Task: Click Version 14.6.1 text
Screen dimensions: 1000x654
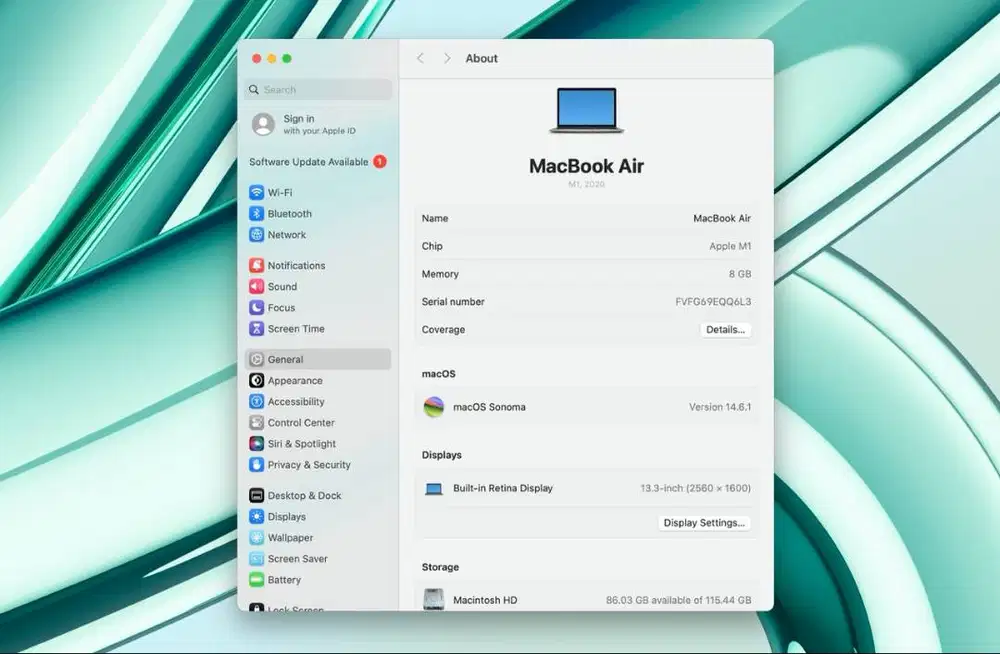Action: [720, 406]
